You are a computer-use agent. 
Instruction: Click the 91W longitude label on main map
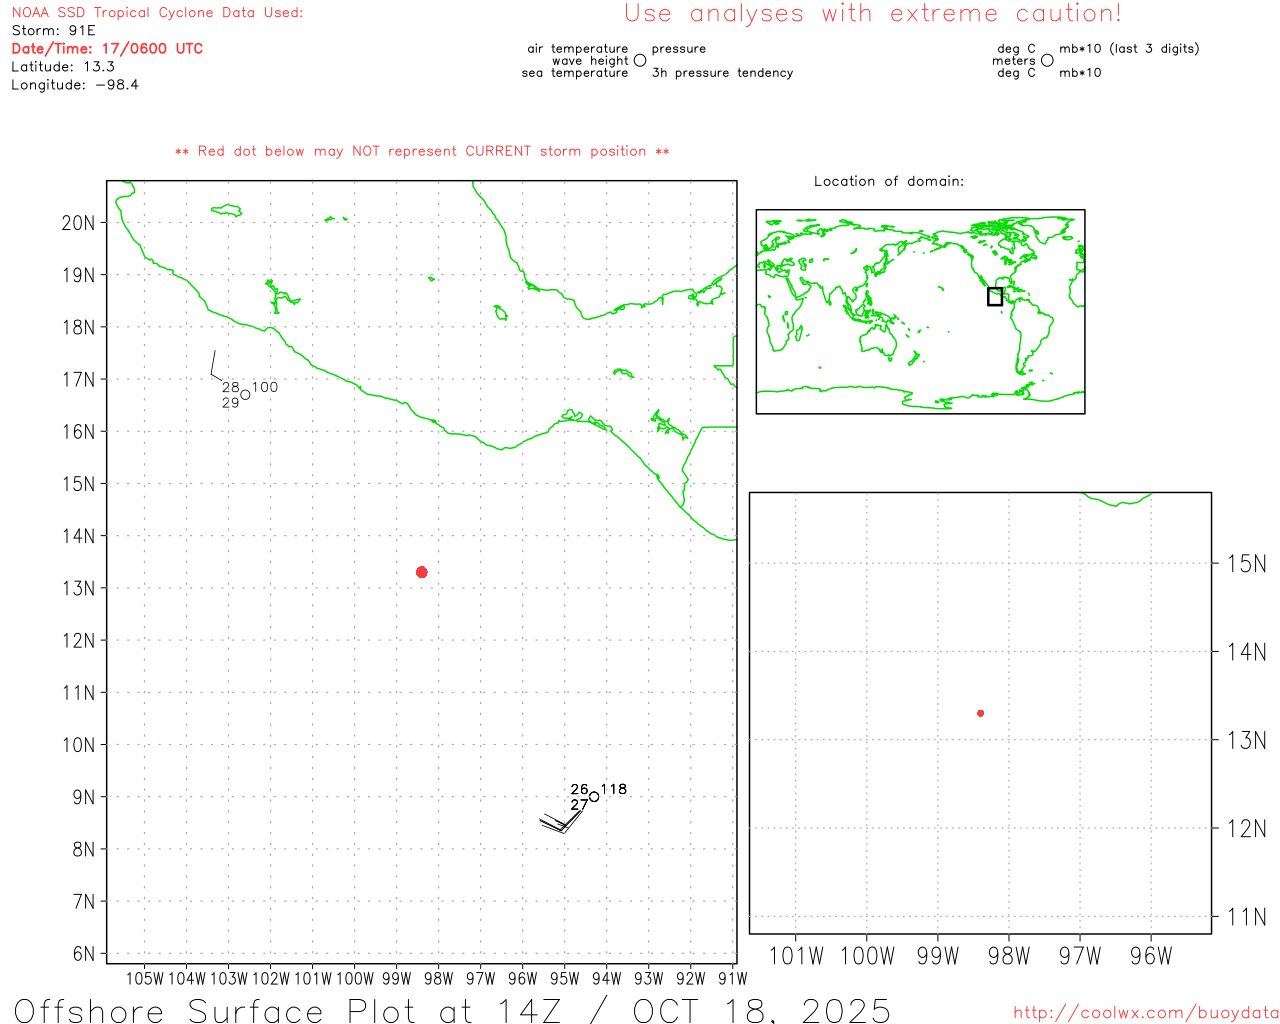coord(733,979)
